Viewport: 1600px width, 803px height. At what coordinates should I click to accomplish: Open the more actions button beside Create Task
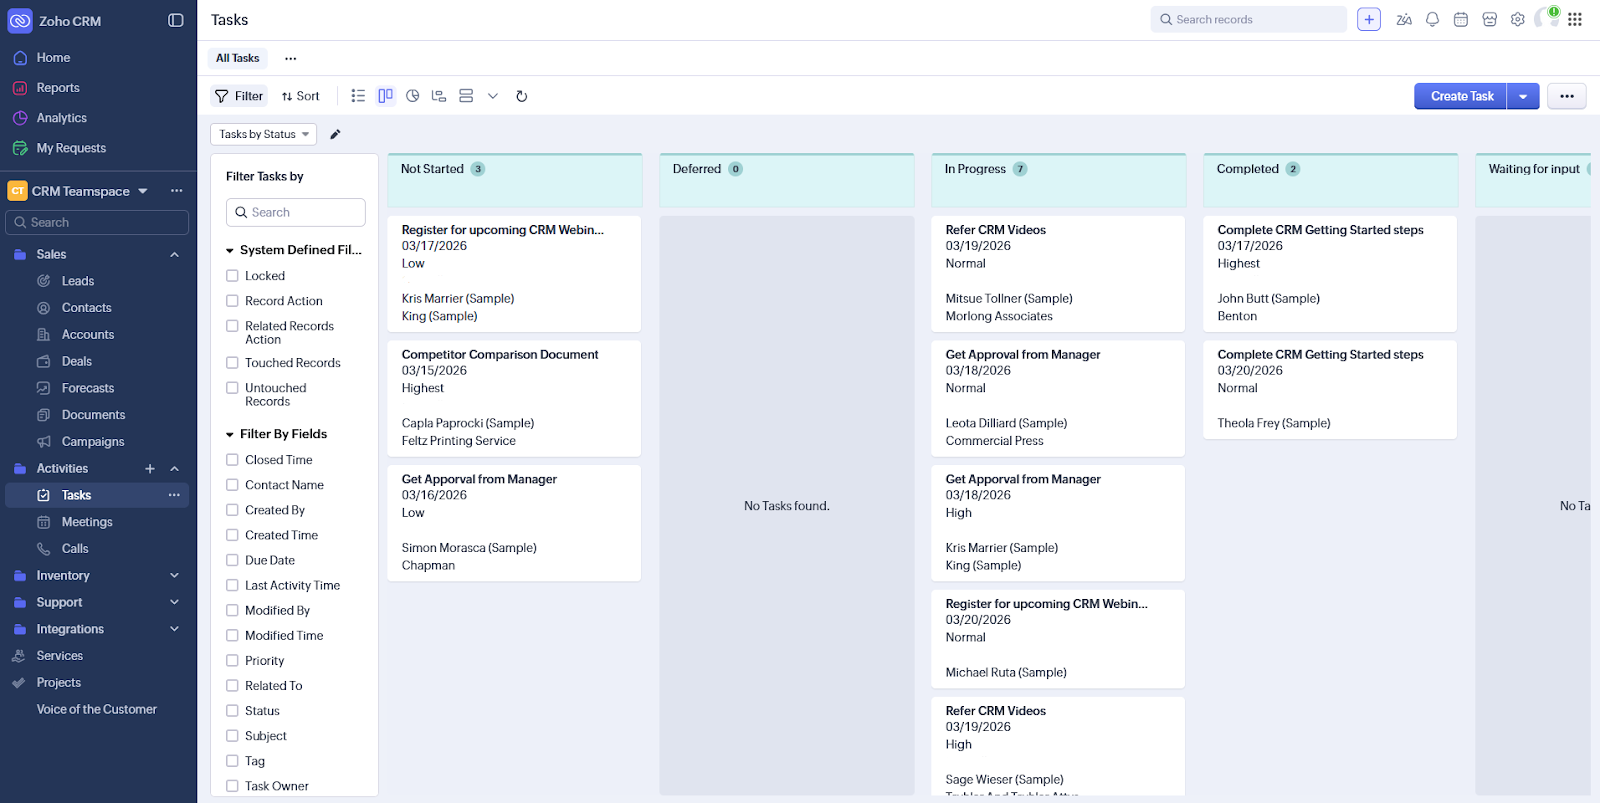tap(1567, 96)
